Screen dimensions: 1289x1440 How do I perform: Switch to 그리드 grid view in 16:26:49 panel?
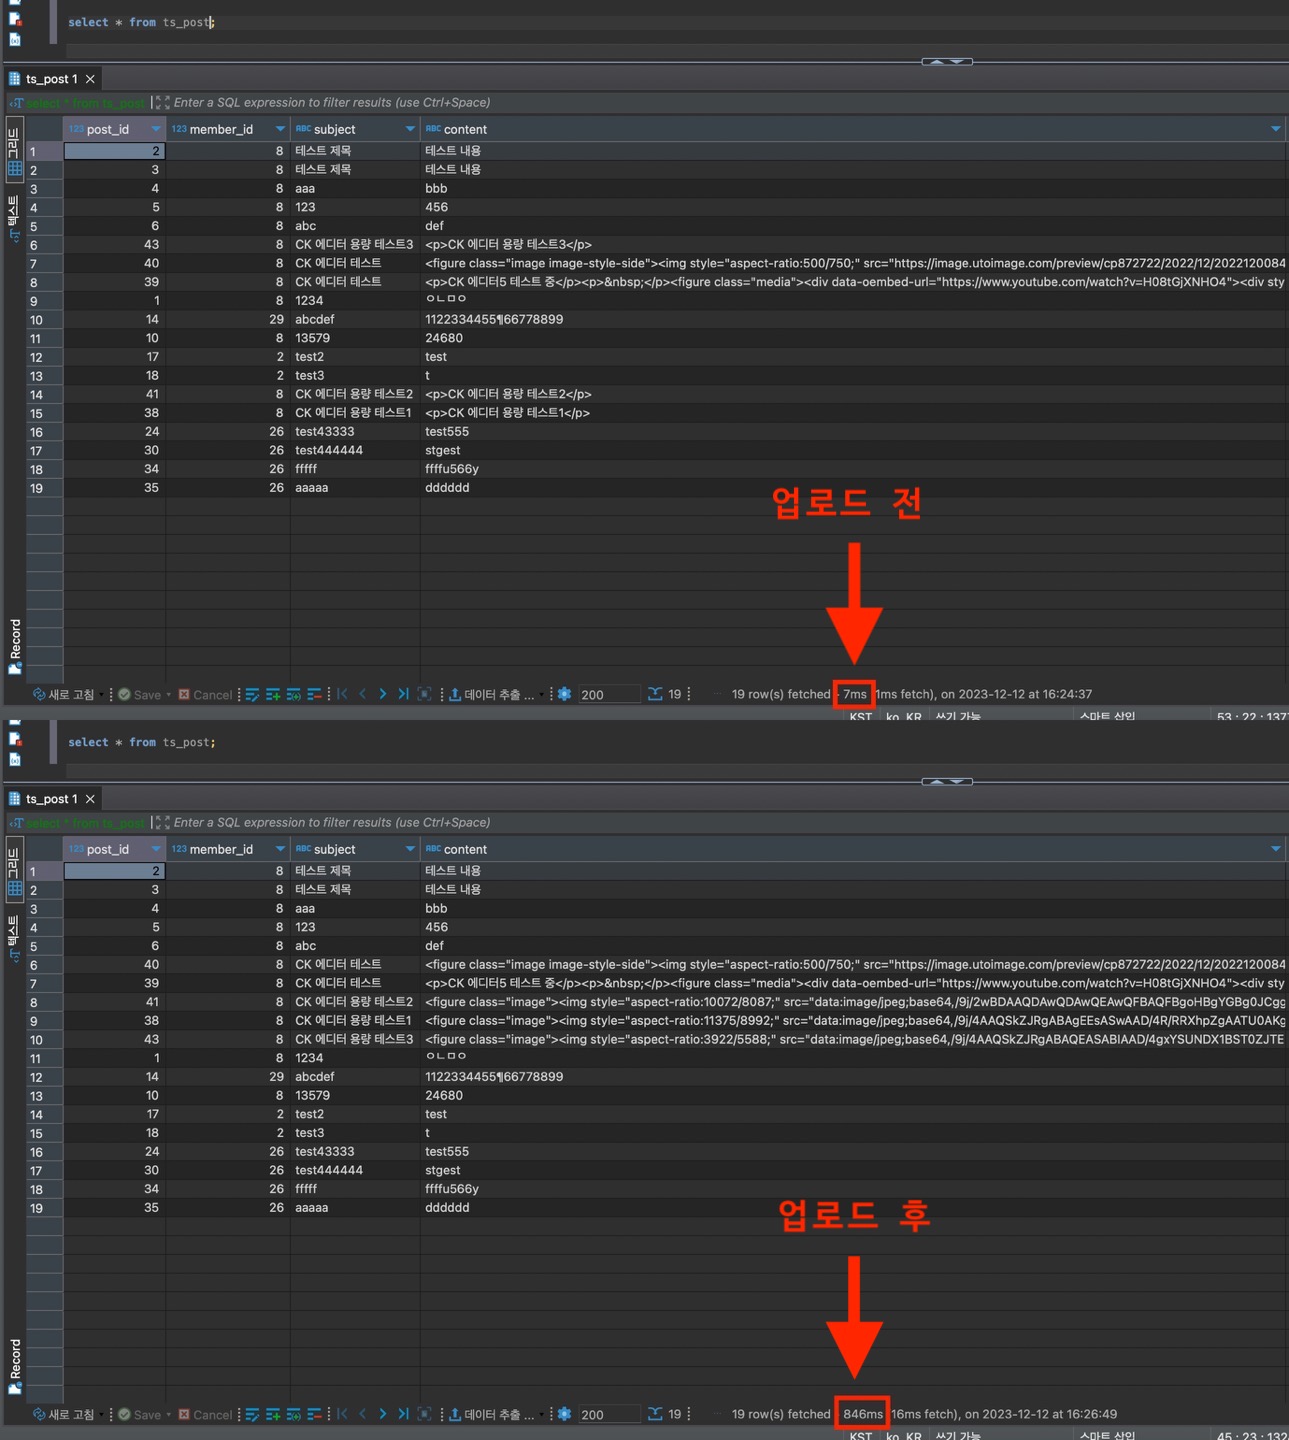coord(14,868)
